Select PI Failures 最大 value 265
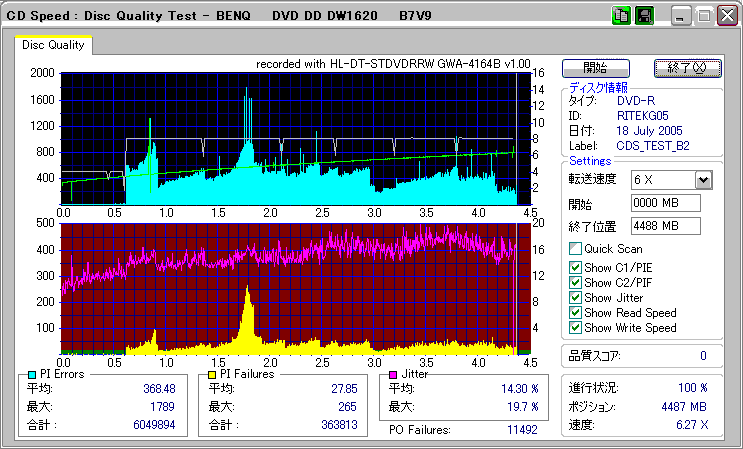This screenshot has height=449, width=743. click(x=347, y=407)
